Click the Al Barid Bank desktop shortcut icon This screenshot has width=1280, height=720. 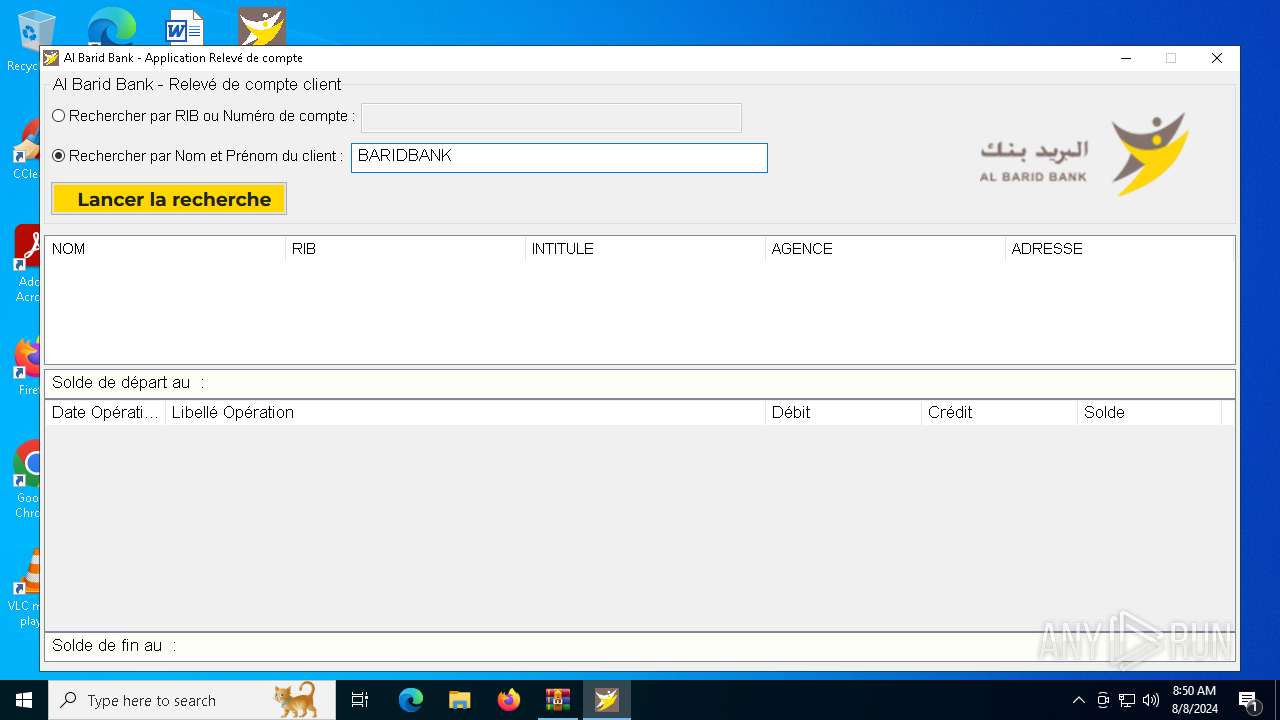[262, 27]
